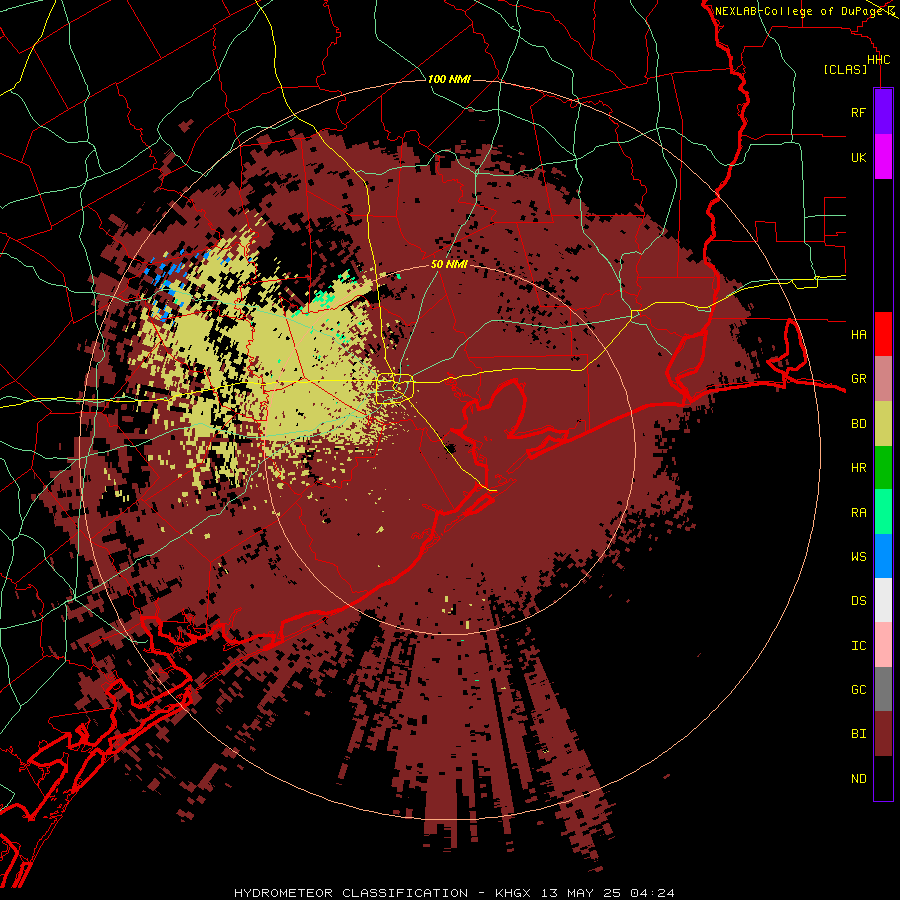Viewport: 900px width, 900px height.
Task: Pick the RA mint-green legend swatch
Action: pos(883,512)
